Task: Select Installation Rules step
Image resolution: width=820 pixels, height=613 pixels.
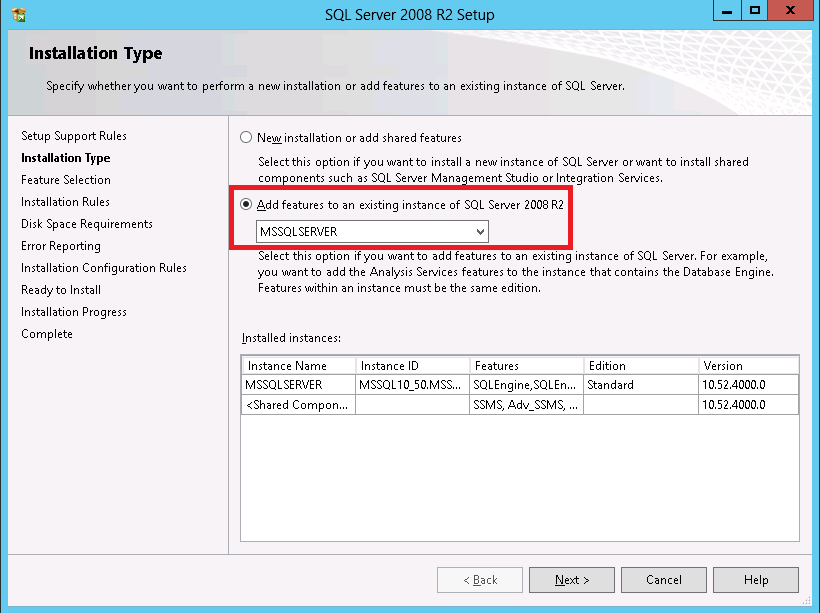Action: pyautogui.click(x=65, y=202)
